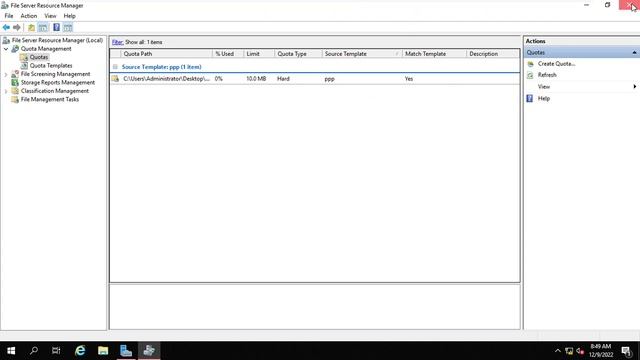Screen dimensions: 640x360
Task: Toggle the Show/Hide Action Pane icon
Action: 68,27
